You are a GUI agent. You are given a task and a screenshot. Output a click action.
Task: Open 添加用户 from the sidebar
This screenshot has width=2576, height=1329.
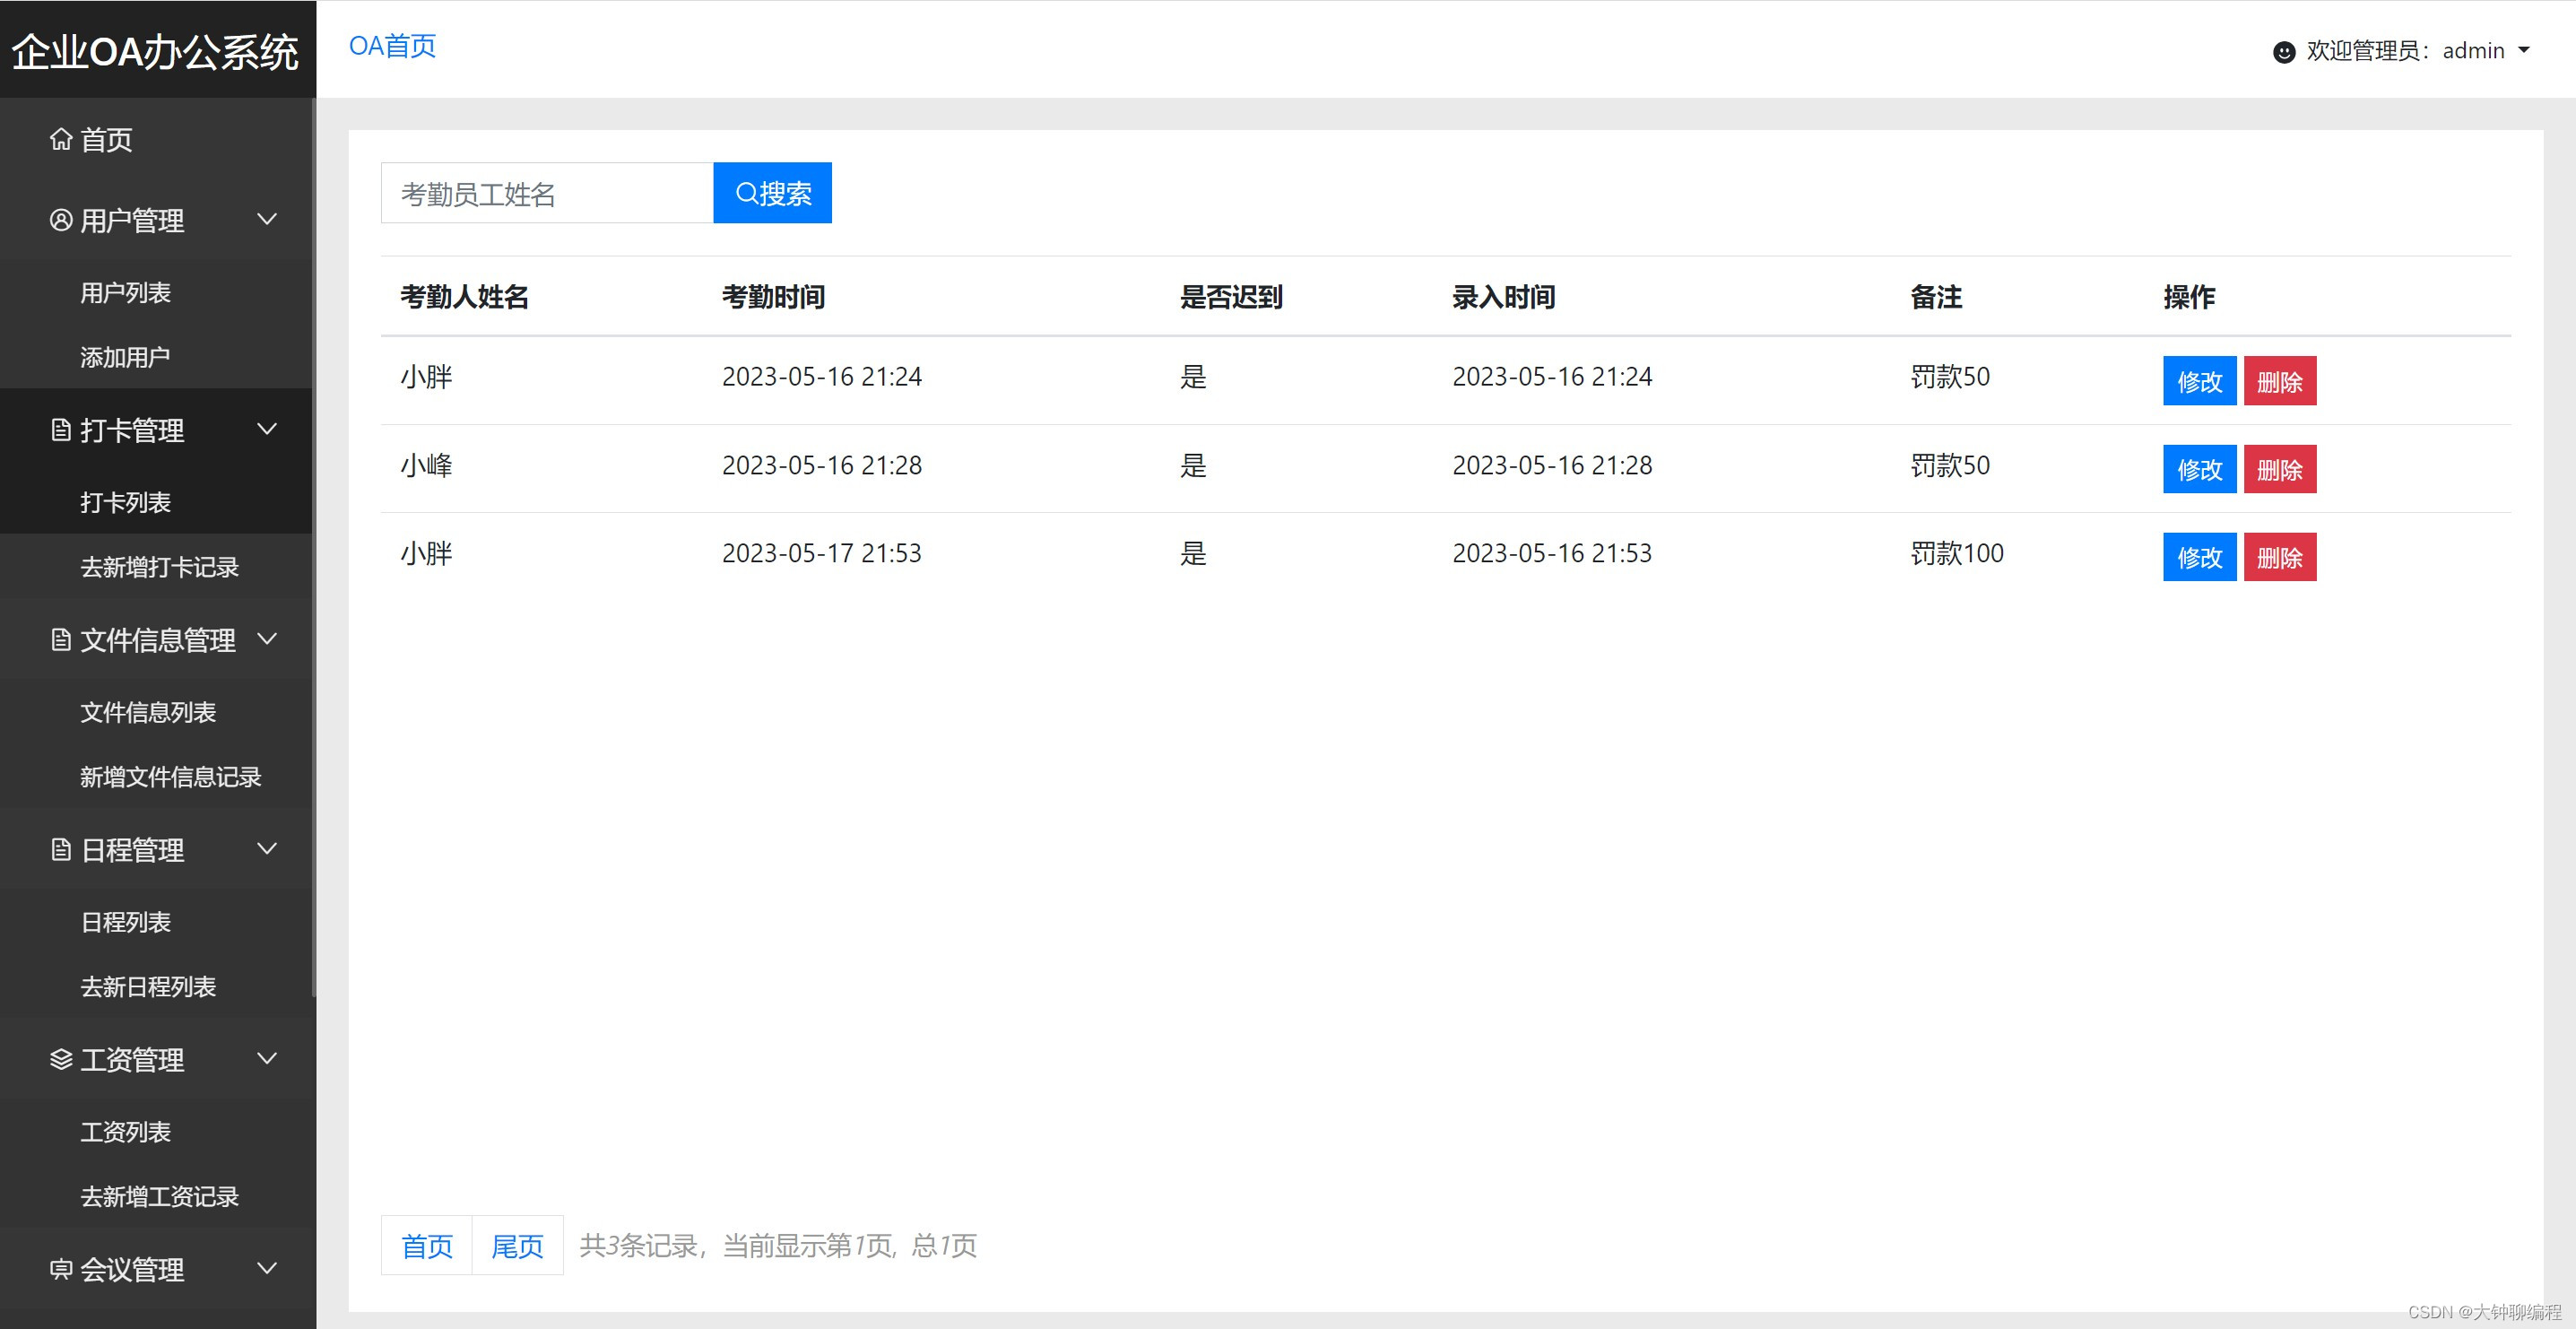click(x=126, y=356)
